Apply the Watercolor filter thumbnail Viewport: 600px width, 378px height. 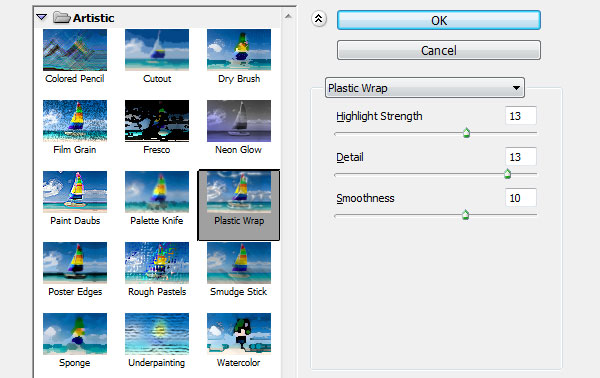point(239,334)
